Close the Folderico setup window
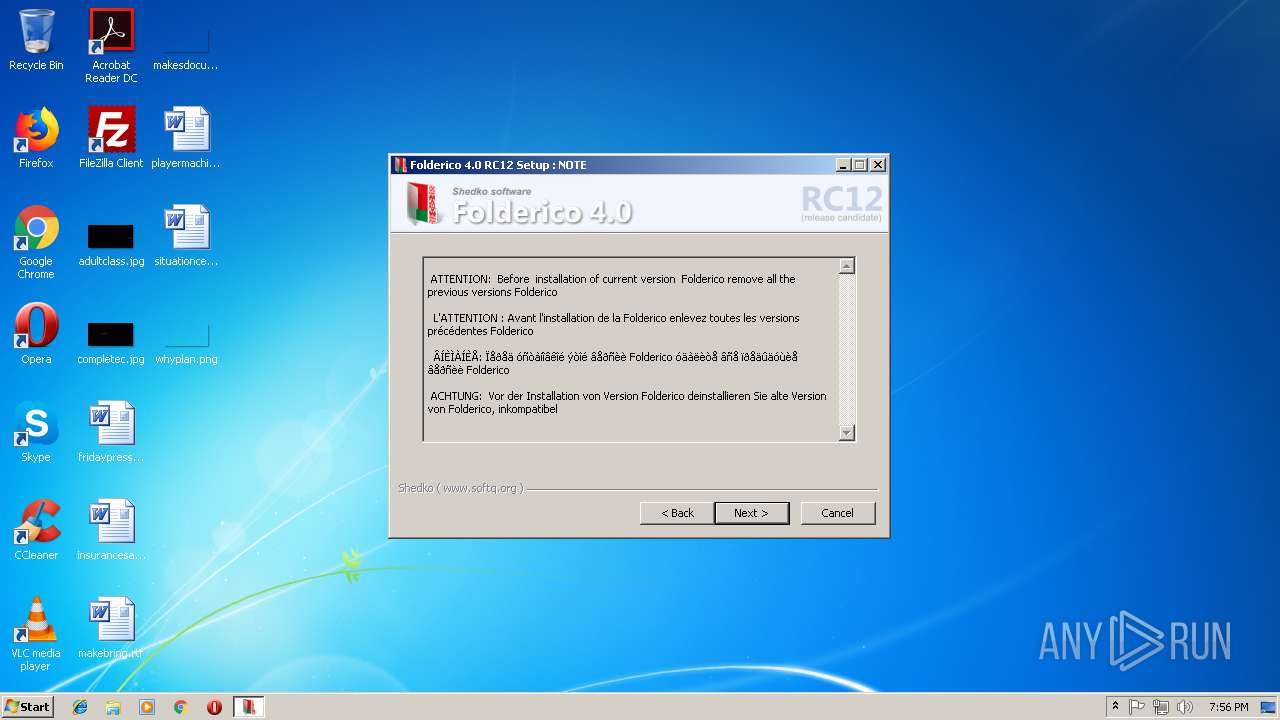Viewport: 1280px width, 720px height. point(877,165)
